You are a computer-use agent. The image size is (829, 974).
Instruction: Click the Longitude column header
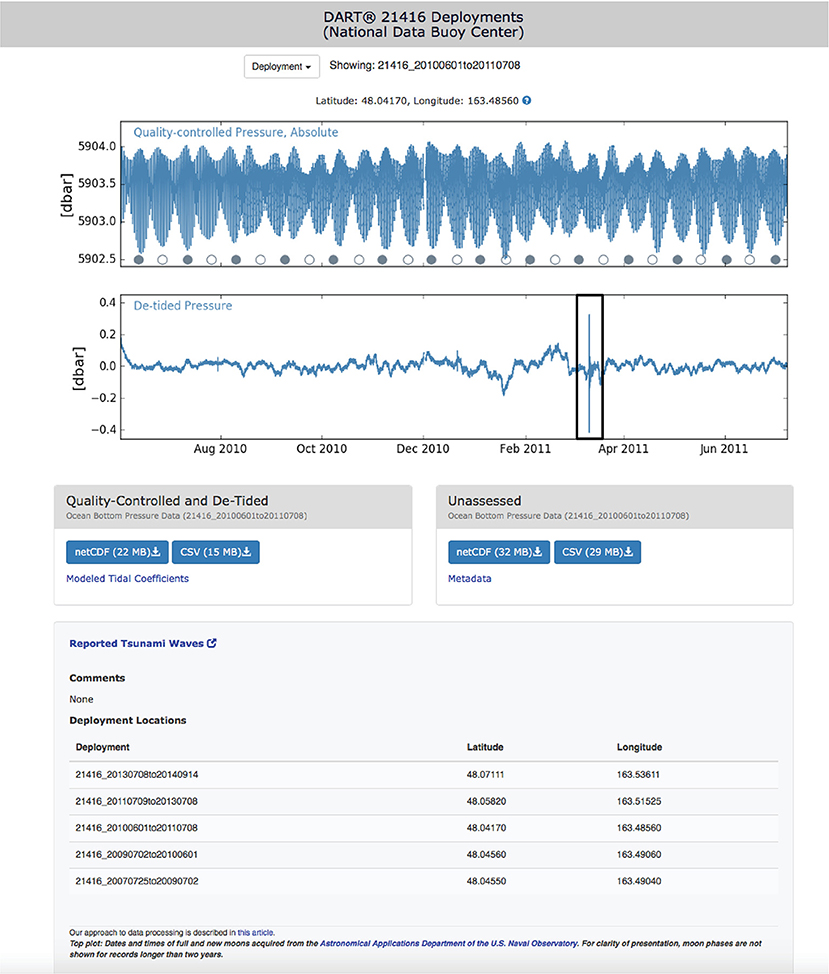[x=639, y=747]
